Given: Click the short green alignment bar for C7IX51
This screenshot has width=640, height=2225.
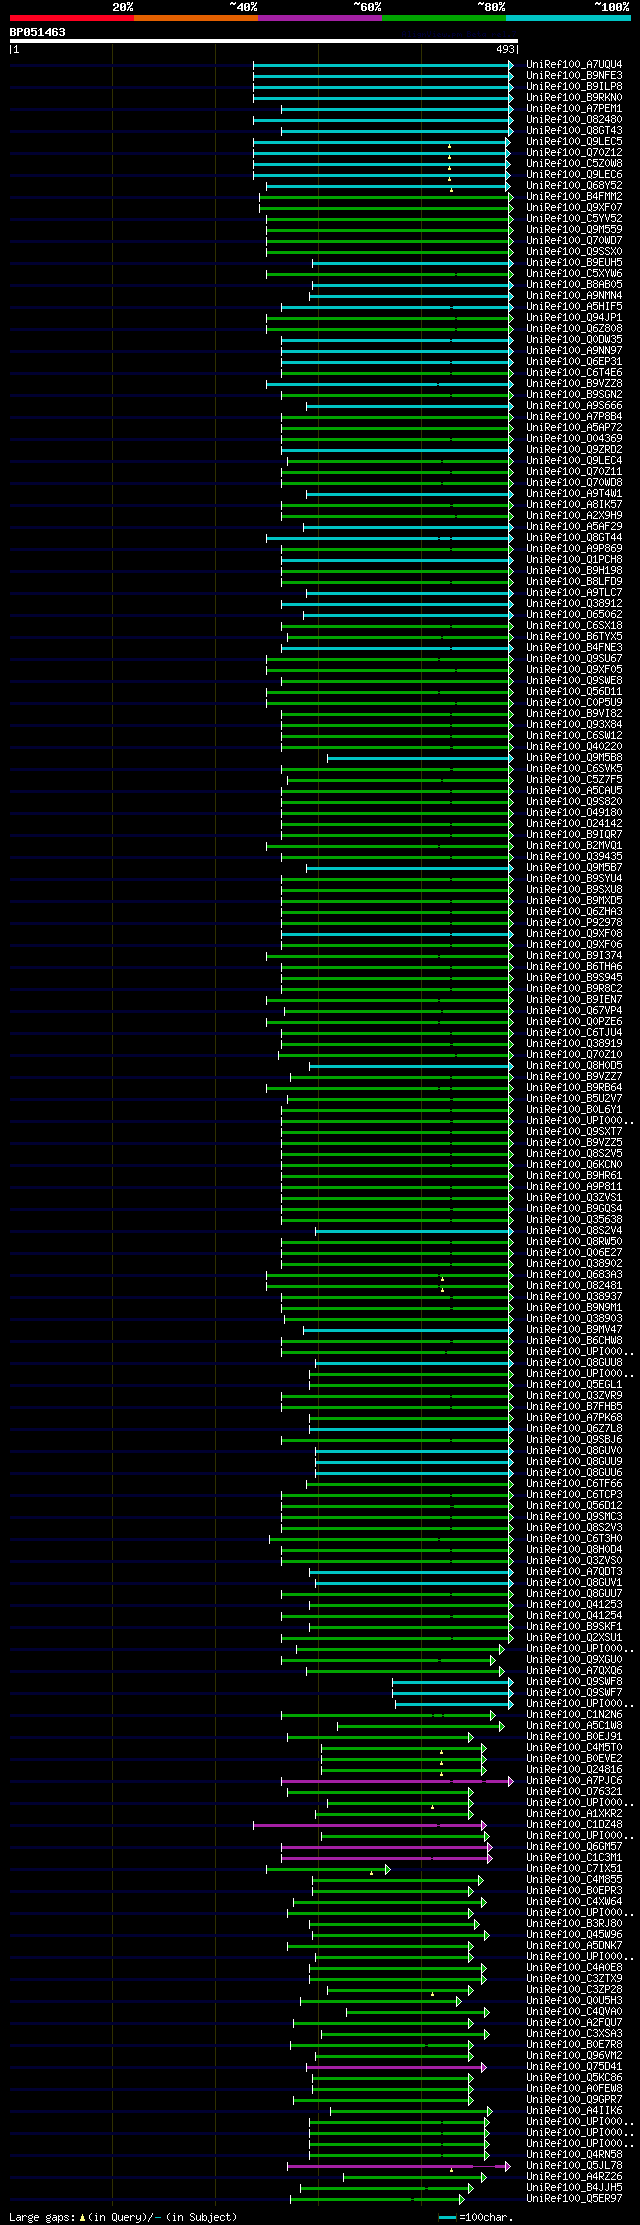Looking at the screenshot, I should 328,1869.
